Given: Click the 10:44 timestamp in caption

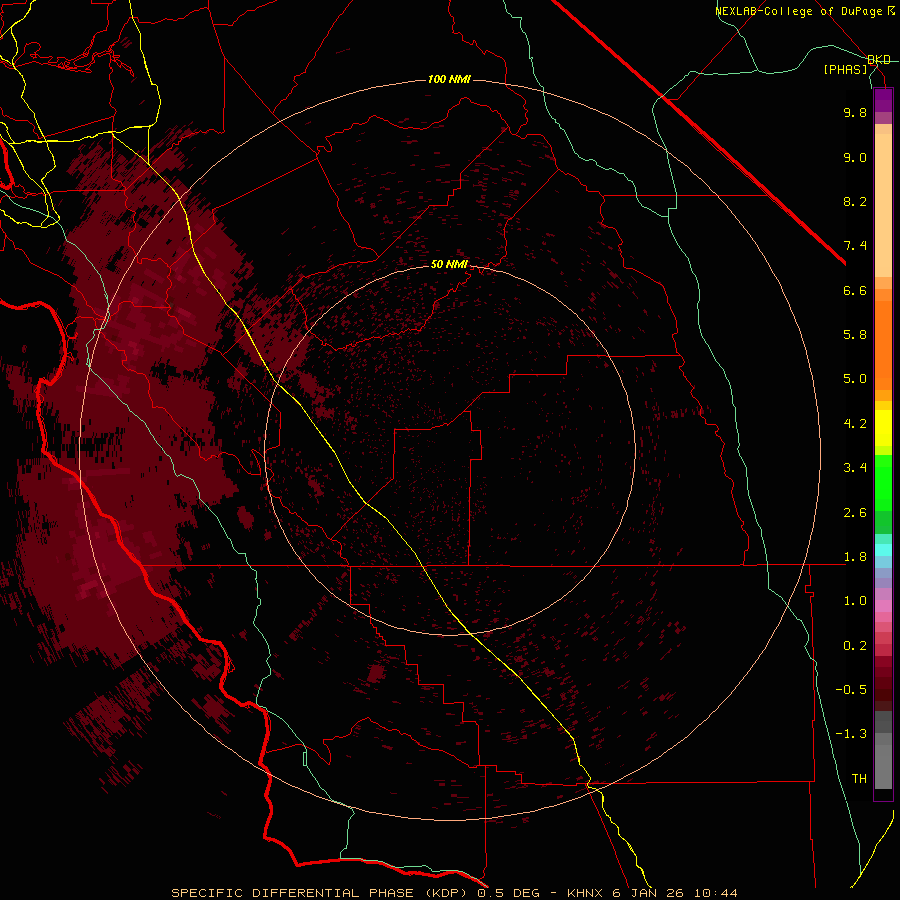Looking at the screenshot, I should (x=716, y=893).
